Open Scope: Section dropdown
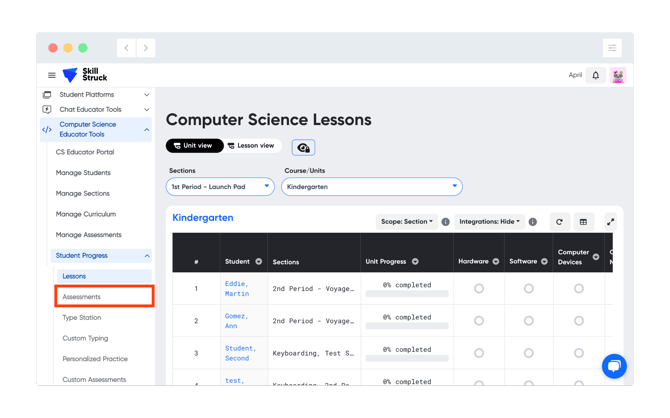Viewport: 670px width, 418px height. click(407, 222)
